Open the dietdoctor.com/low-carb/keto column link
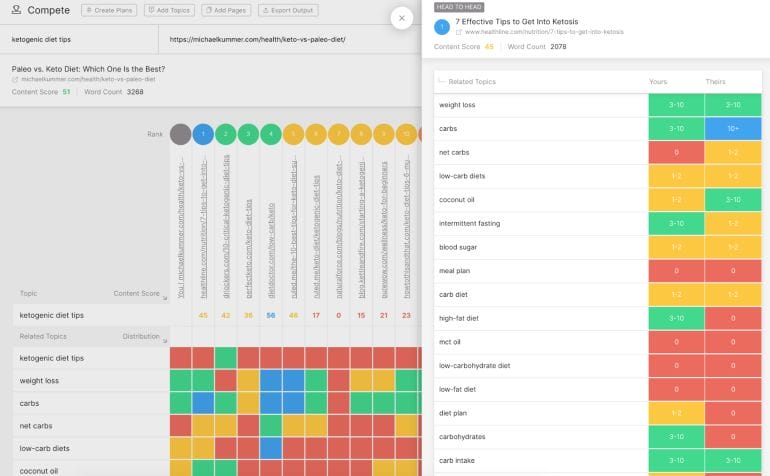 271,251
